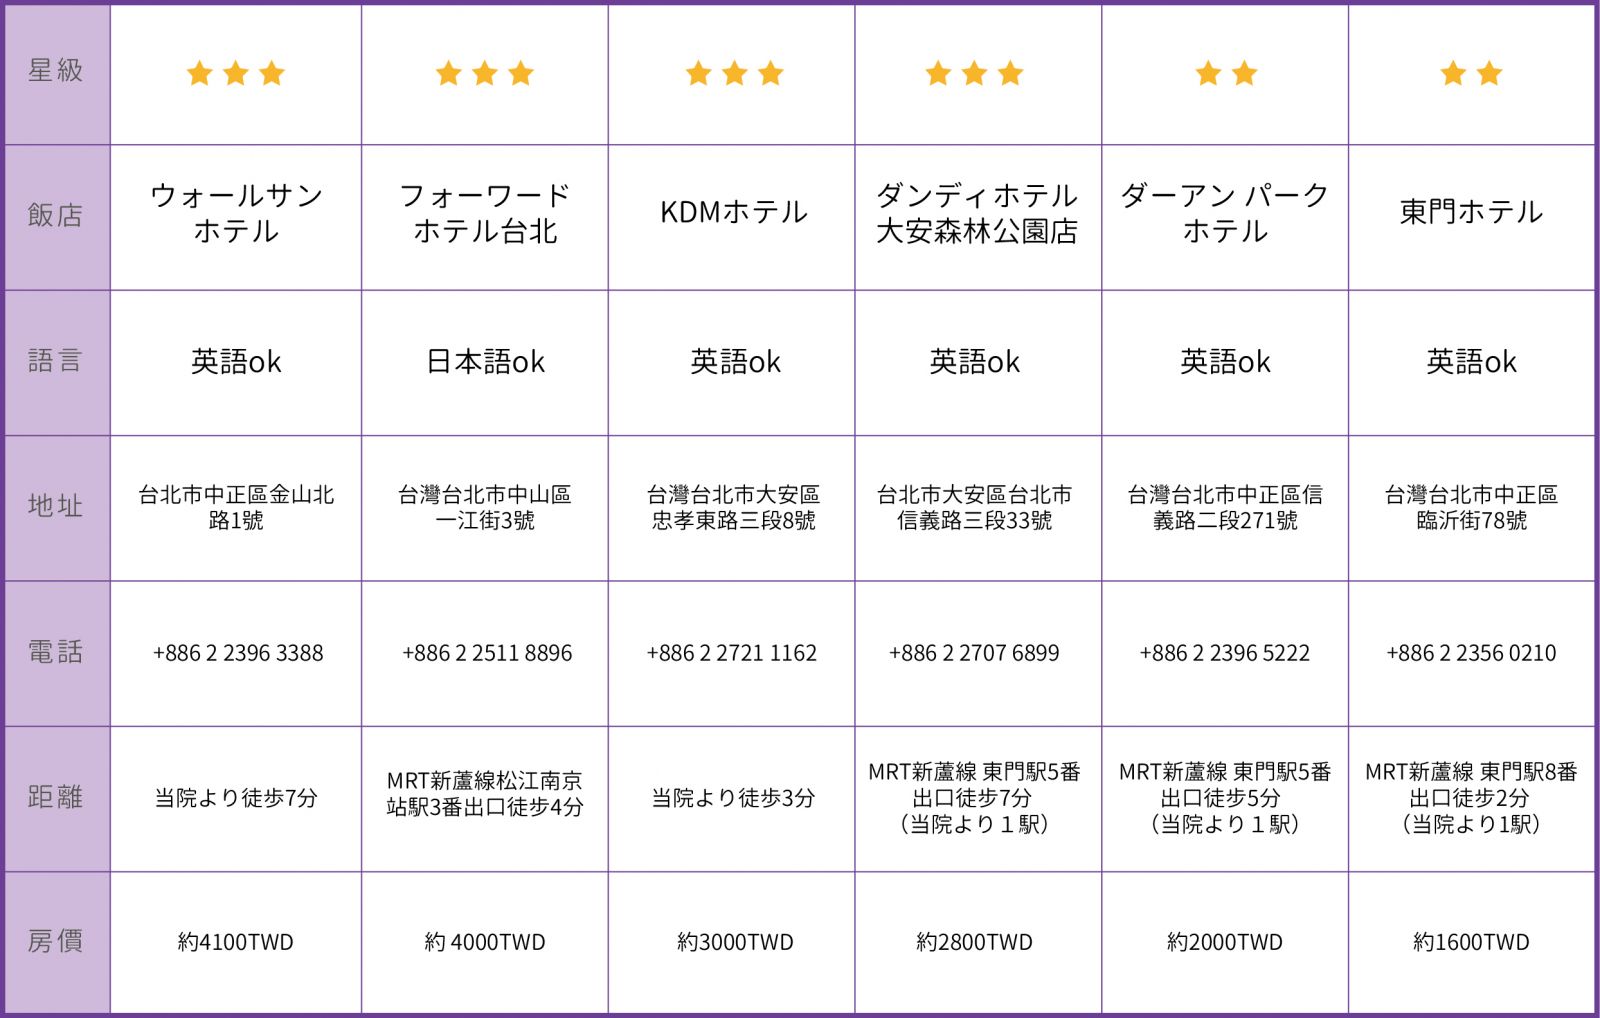Click the 東門ホテル hotel name
1600x1018 pixels.
point(1471,212)
